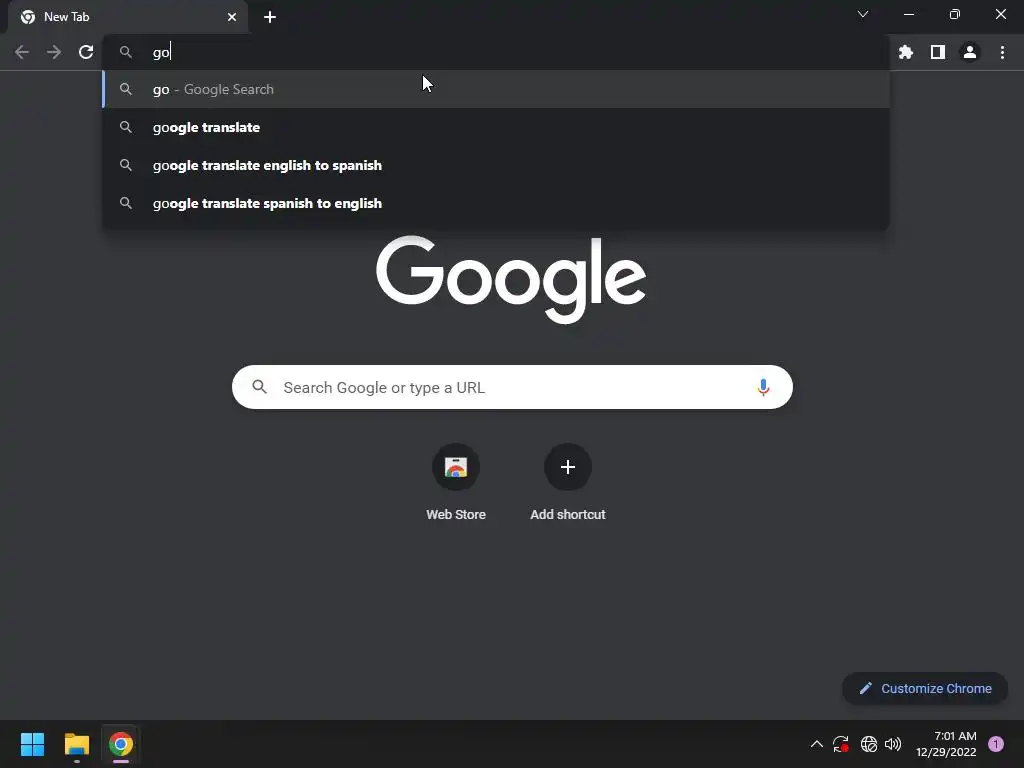
Task: Focus the 'Search Google or type a URL' box
Action: point(512,387)
